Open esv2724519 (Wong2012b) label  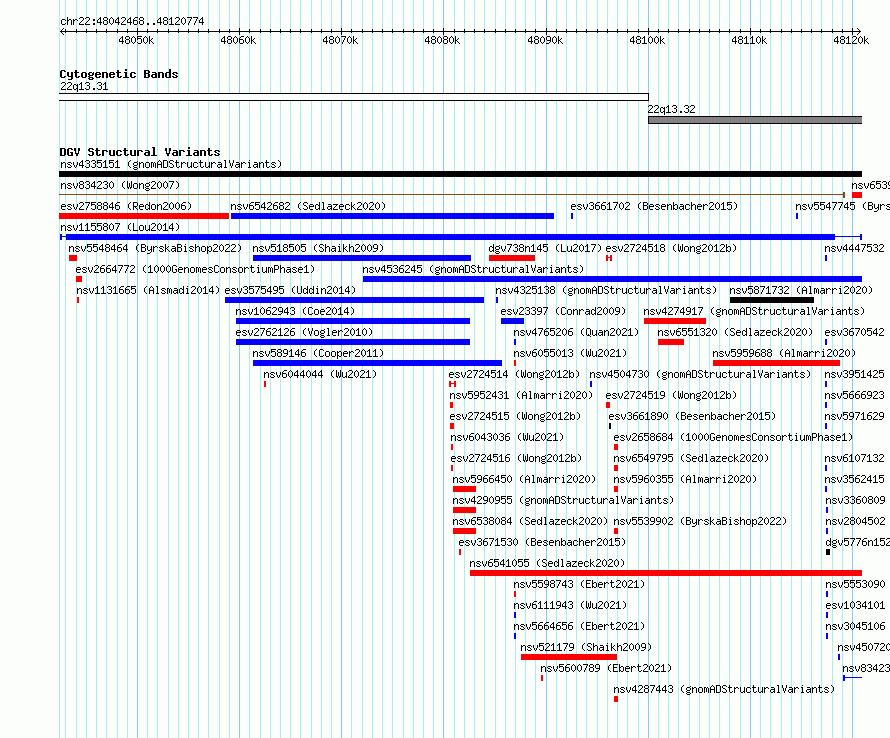[x=671, y=396]
